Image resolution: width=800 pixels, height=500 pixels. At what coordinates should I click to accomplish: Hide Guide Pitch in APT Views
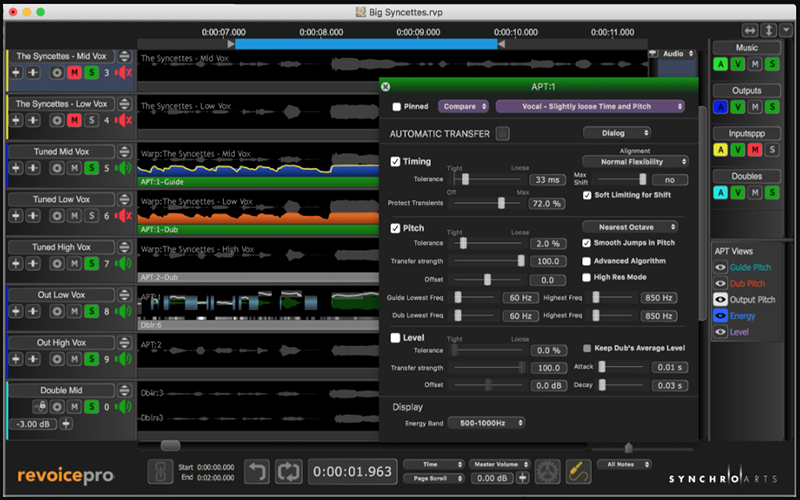click(x=719, y=268)
